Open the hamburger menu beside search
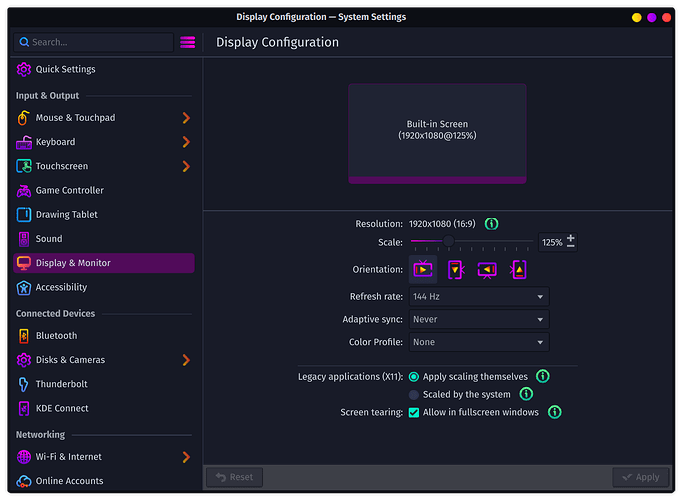682x500 pixels. point(187,42)
